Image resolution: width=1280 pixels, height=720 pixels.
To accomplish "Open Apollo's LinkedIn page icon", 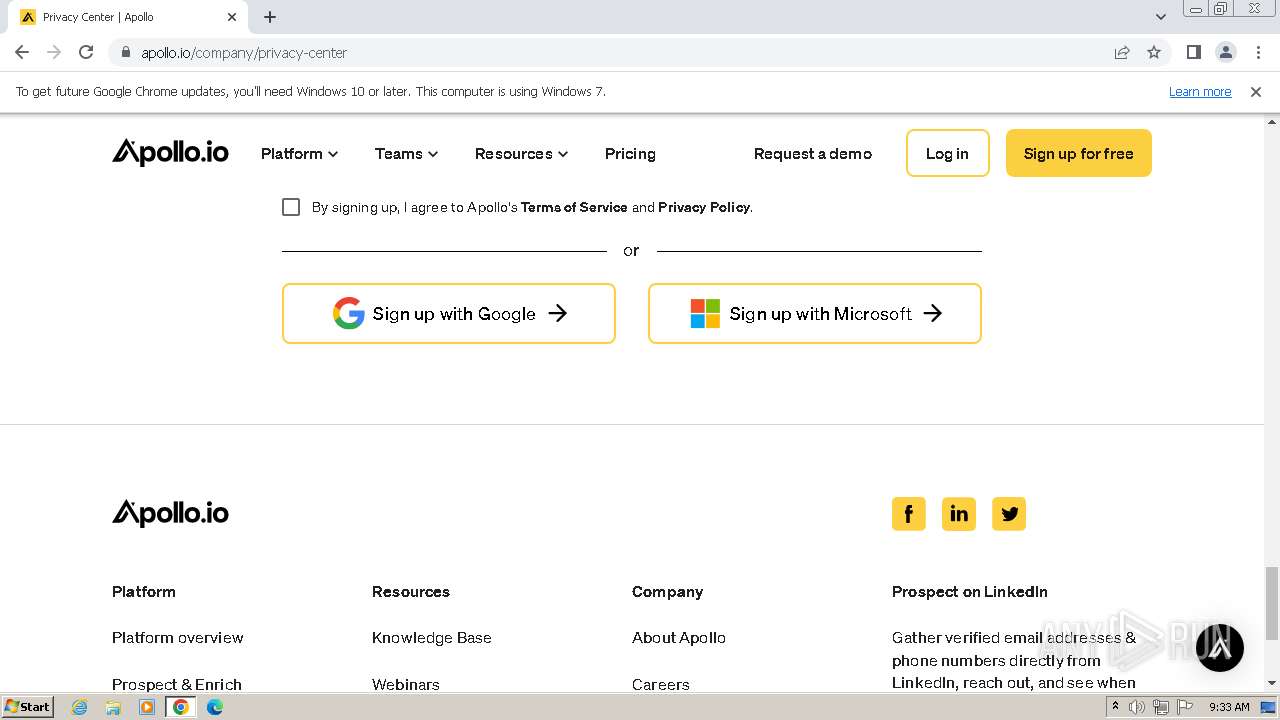I will [958, 514].
